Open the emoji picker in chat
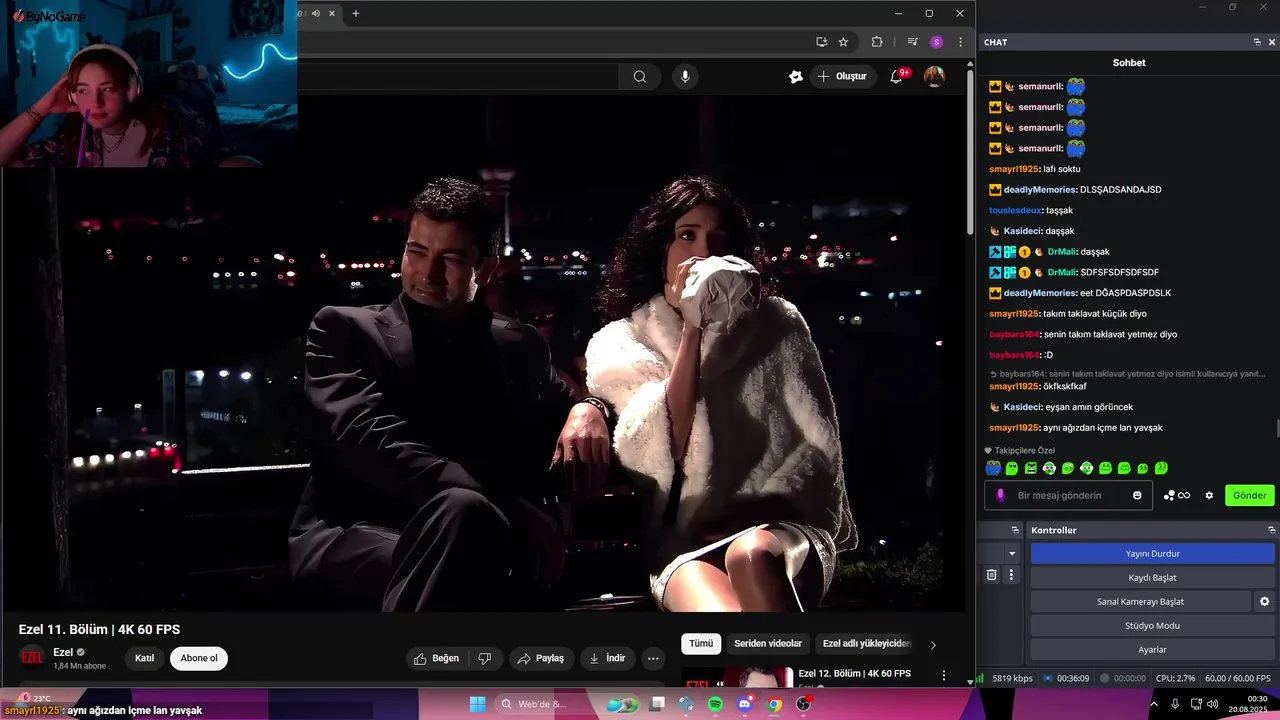 click(x=1137, y=495)
